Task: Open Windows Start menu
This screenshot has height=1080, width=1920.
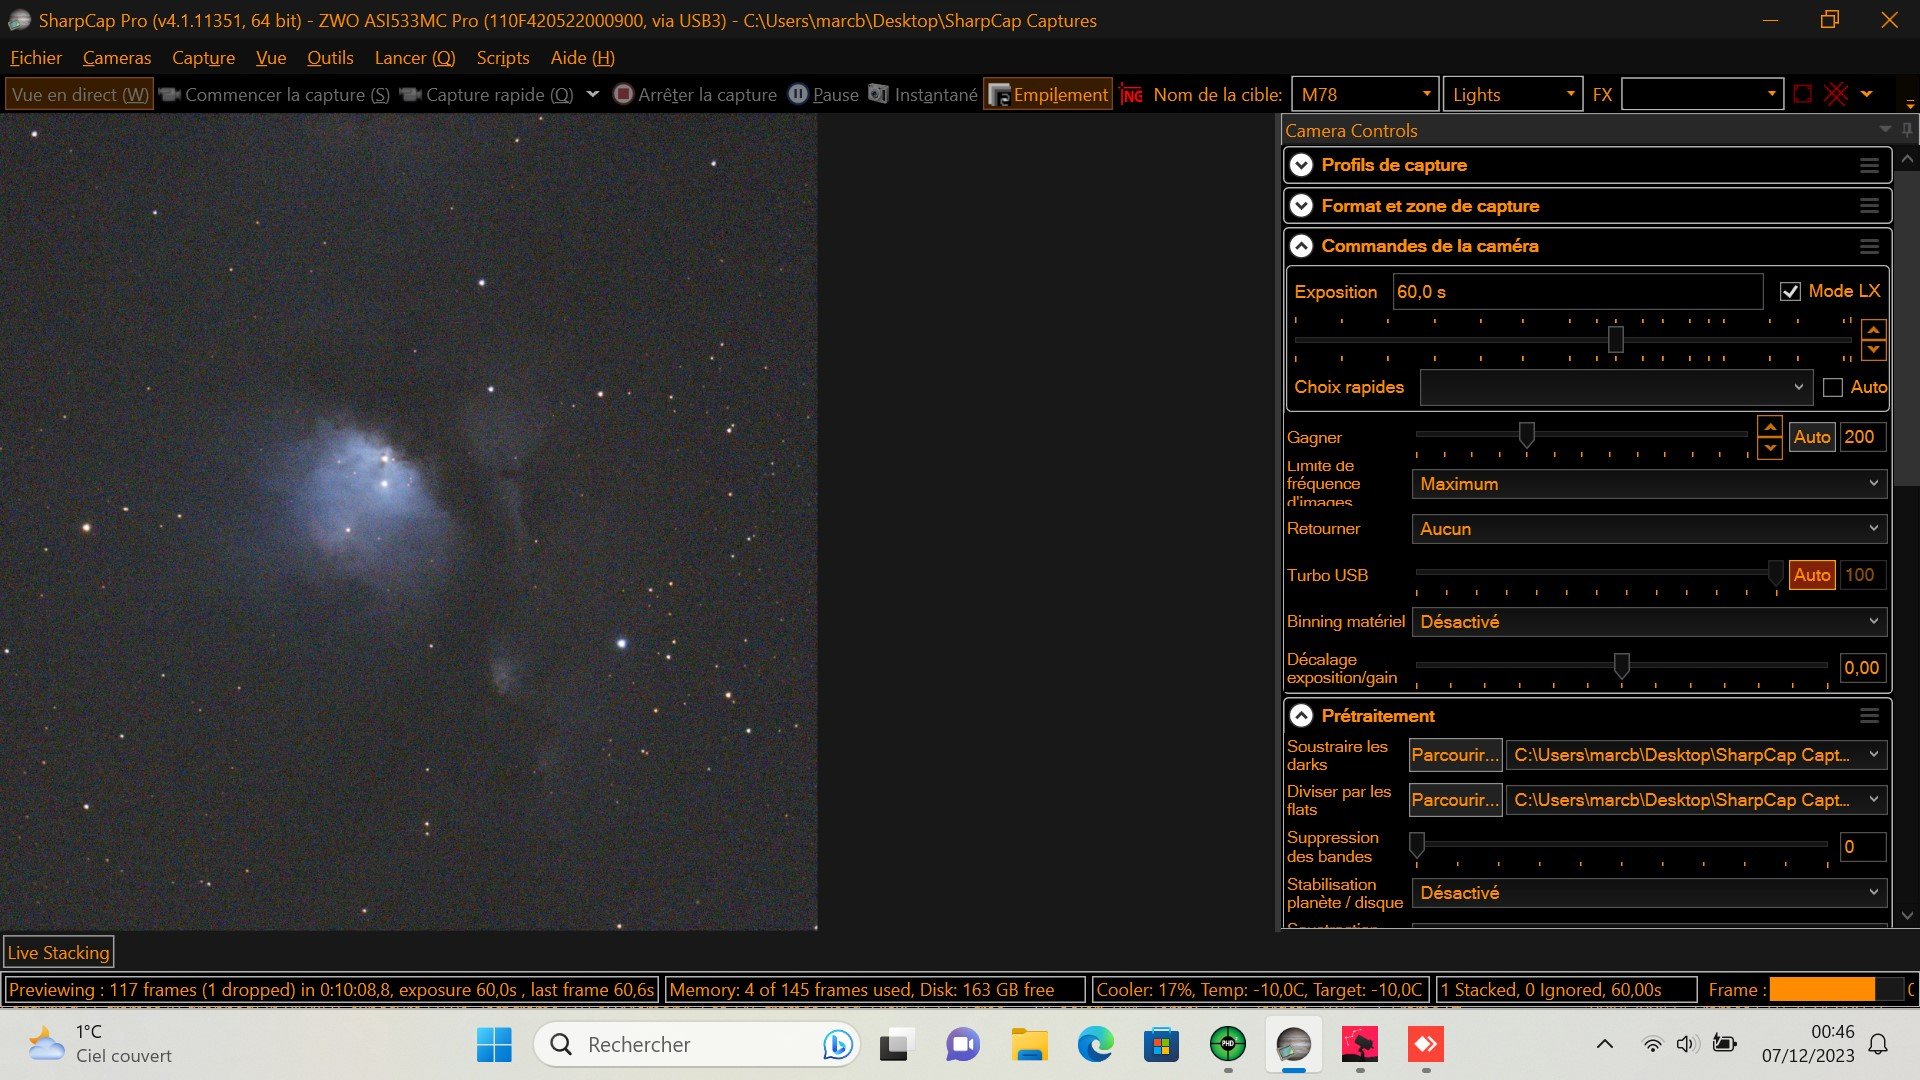Action: tap(494, 1045)
